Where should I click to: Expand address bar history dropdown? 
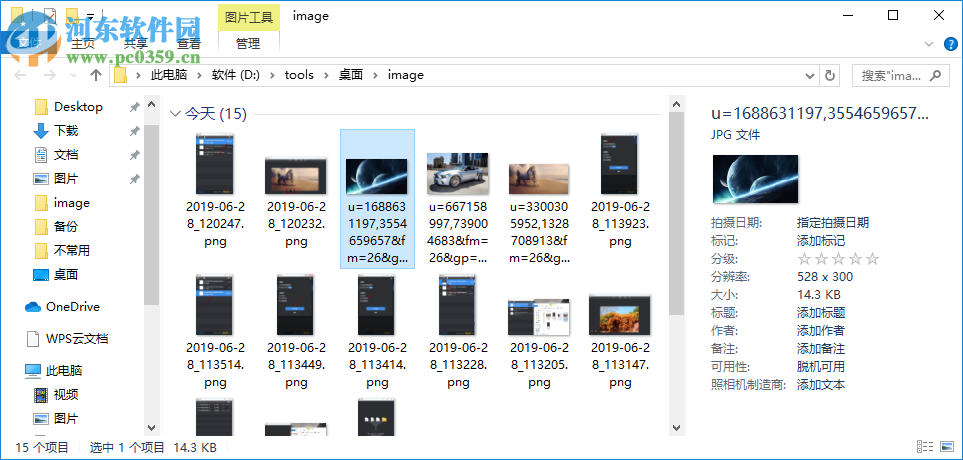click(810, 76)
